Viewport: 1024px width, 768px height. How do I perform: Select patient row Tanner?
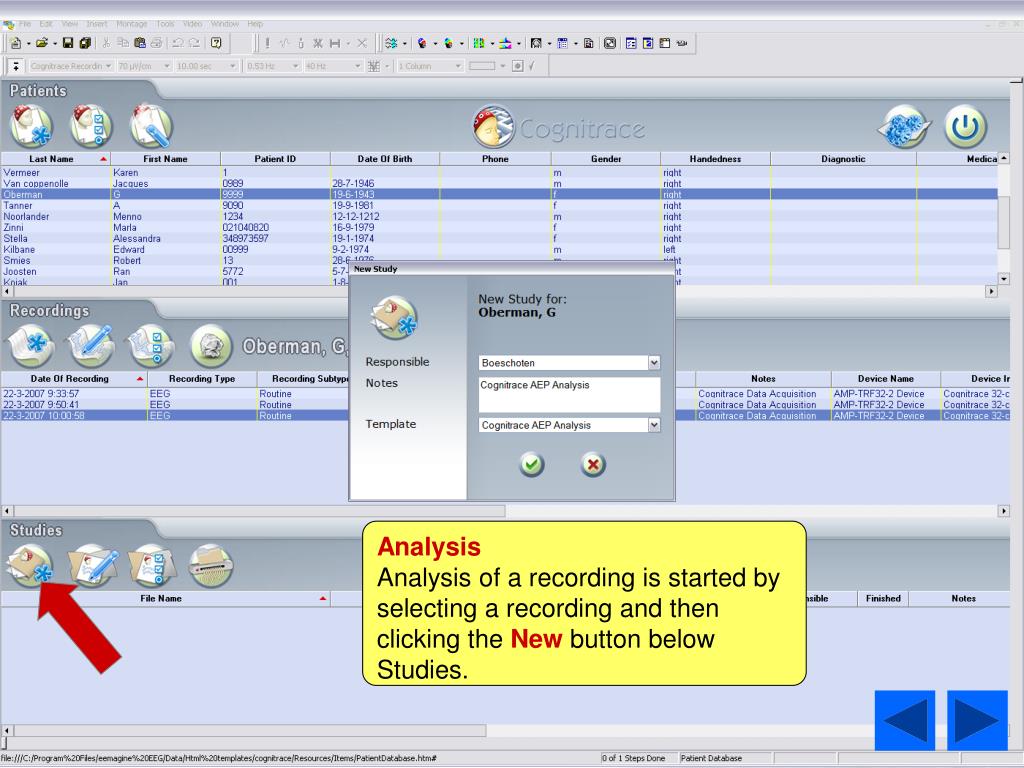pyautogui.click(x=499, y=206)
